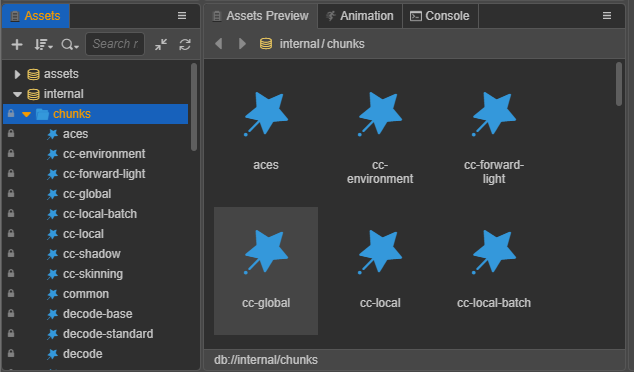Click the db://internal/chunks path text
The image size is (634, 372).
[x=266, y=360]
